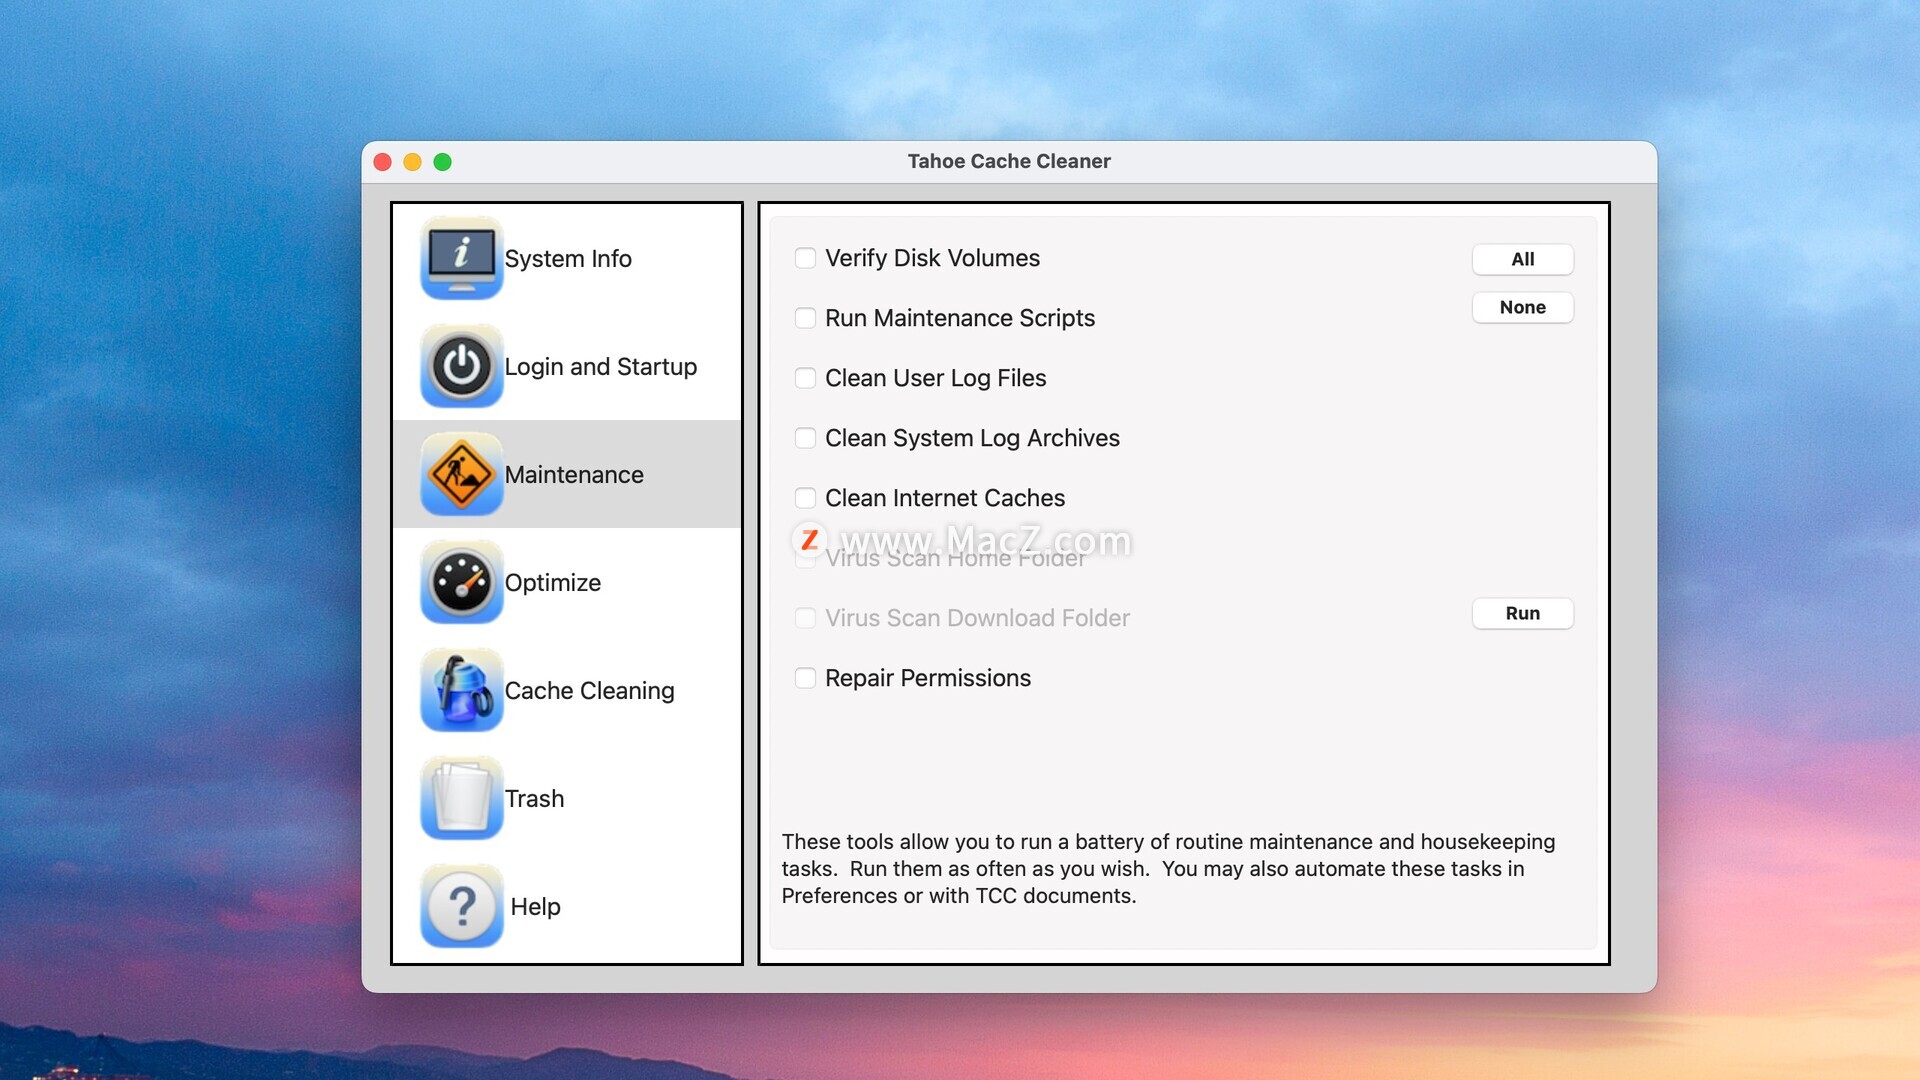Click the Help question mark icon

click(461, 906)
